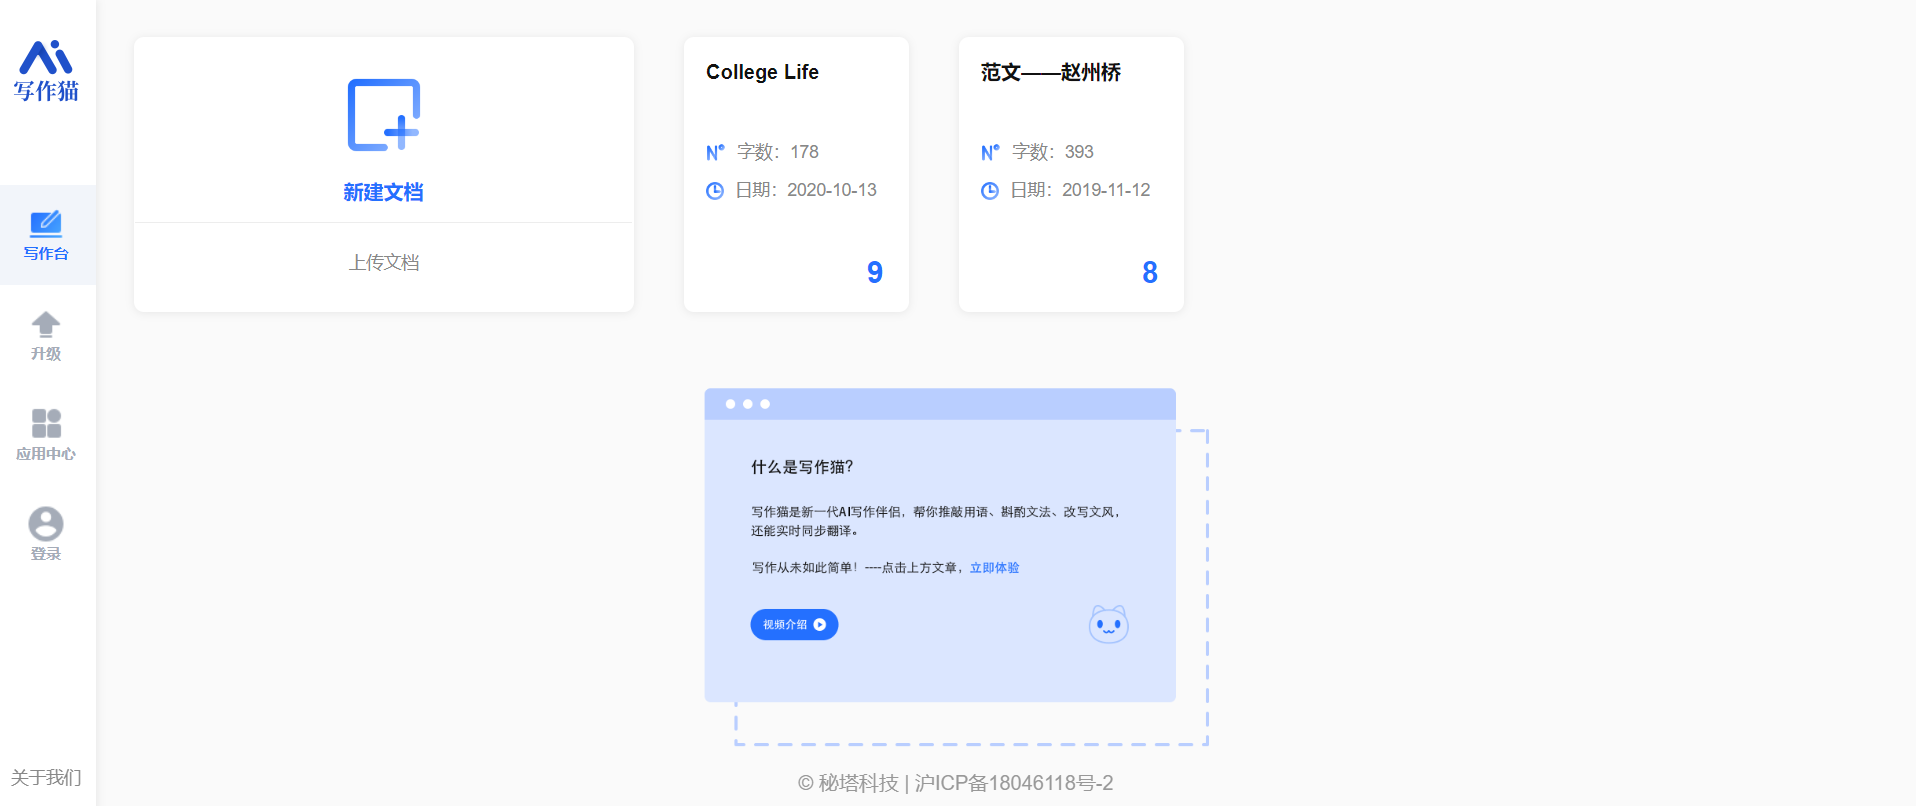Image resolution: width=1916 pixels, height=806 pixels.
Task: Open 关于我们 at sidebar bottom
Action: point(46,778)
